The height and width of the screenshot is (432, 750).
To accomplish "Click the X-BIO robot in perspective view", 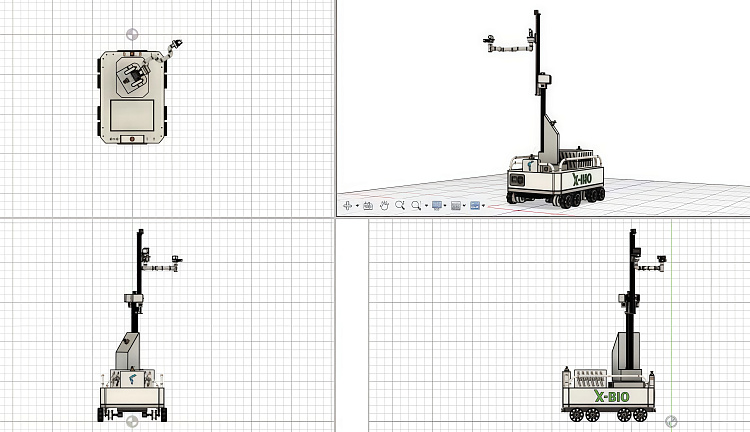I will 555,175.
